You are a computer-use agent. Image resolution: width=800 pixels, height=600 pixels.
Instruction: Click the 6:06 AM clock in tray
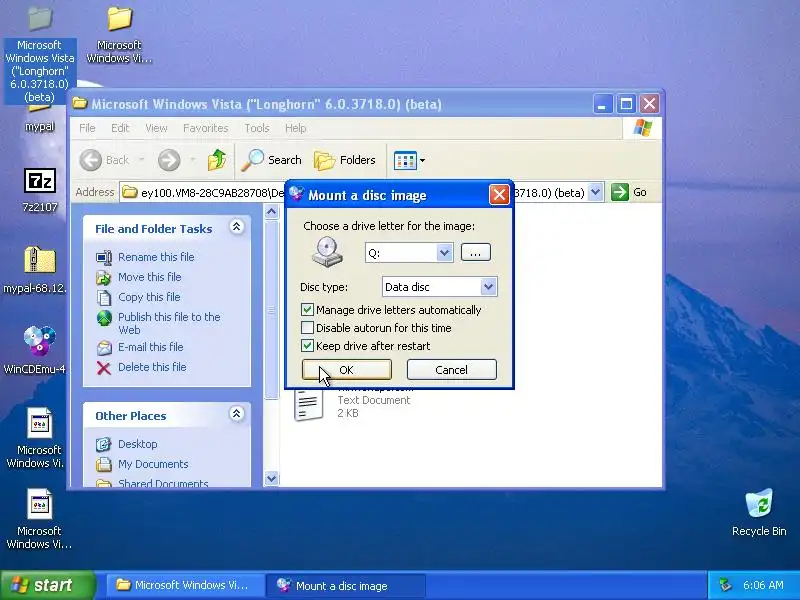coord(763,585)
